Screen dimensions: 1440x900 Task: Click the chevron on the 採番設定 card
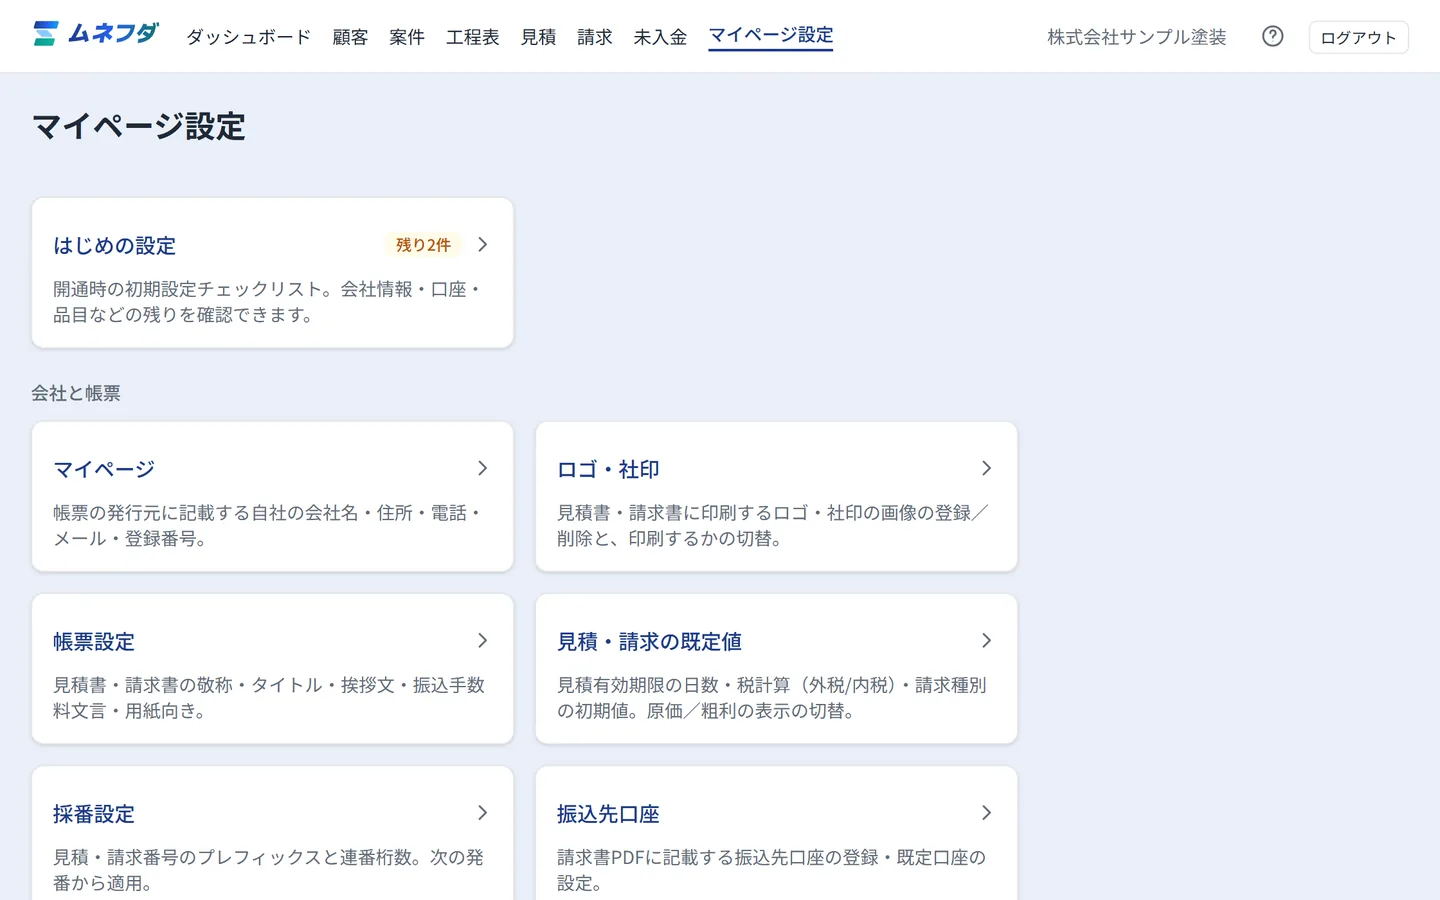point(483,813)
